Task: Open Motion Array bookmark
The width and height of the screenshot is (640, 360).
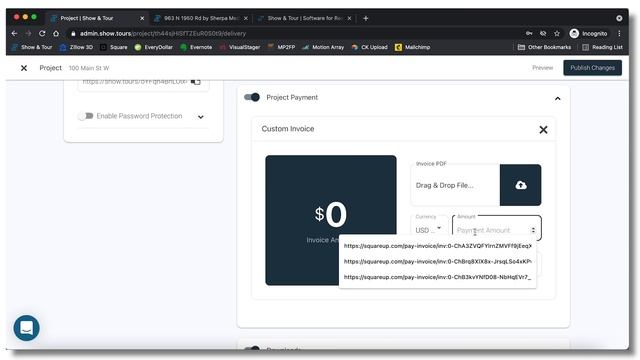Action: [323, 47]
